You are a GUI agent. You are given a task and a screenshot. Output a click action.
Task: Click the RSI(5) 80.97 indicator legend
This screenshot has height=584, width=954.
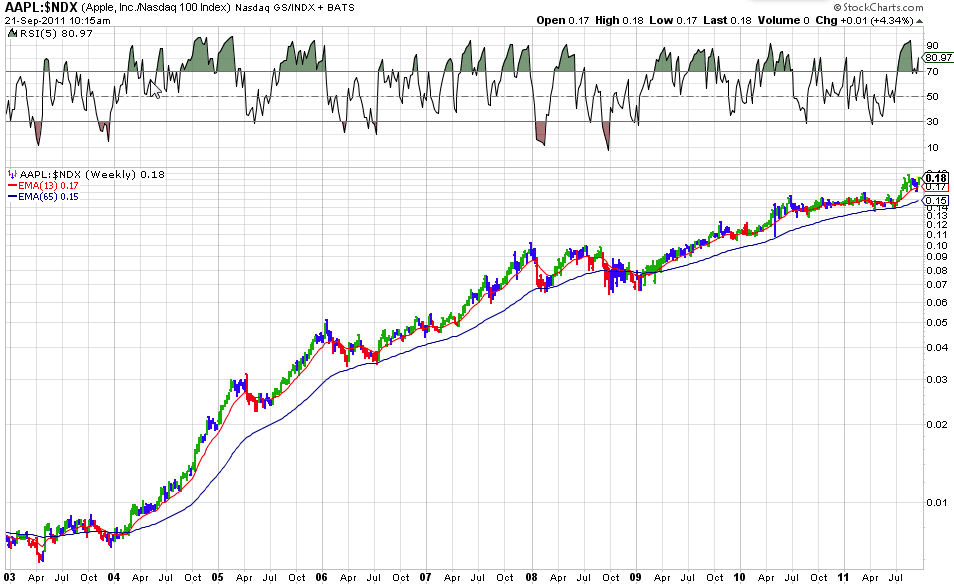tap(56, 33)
